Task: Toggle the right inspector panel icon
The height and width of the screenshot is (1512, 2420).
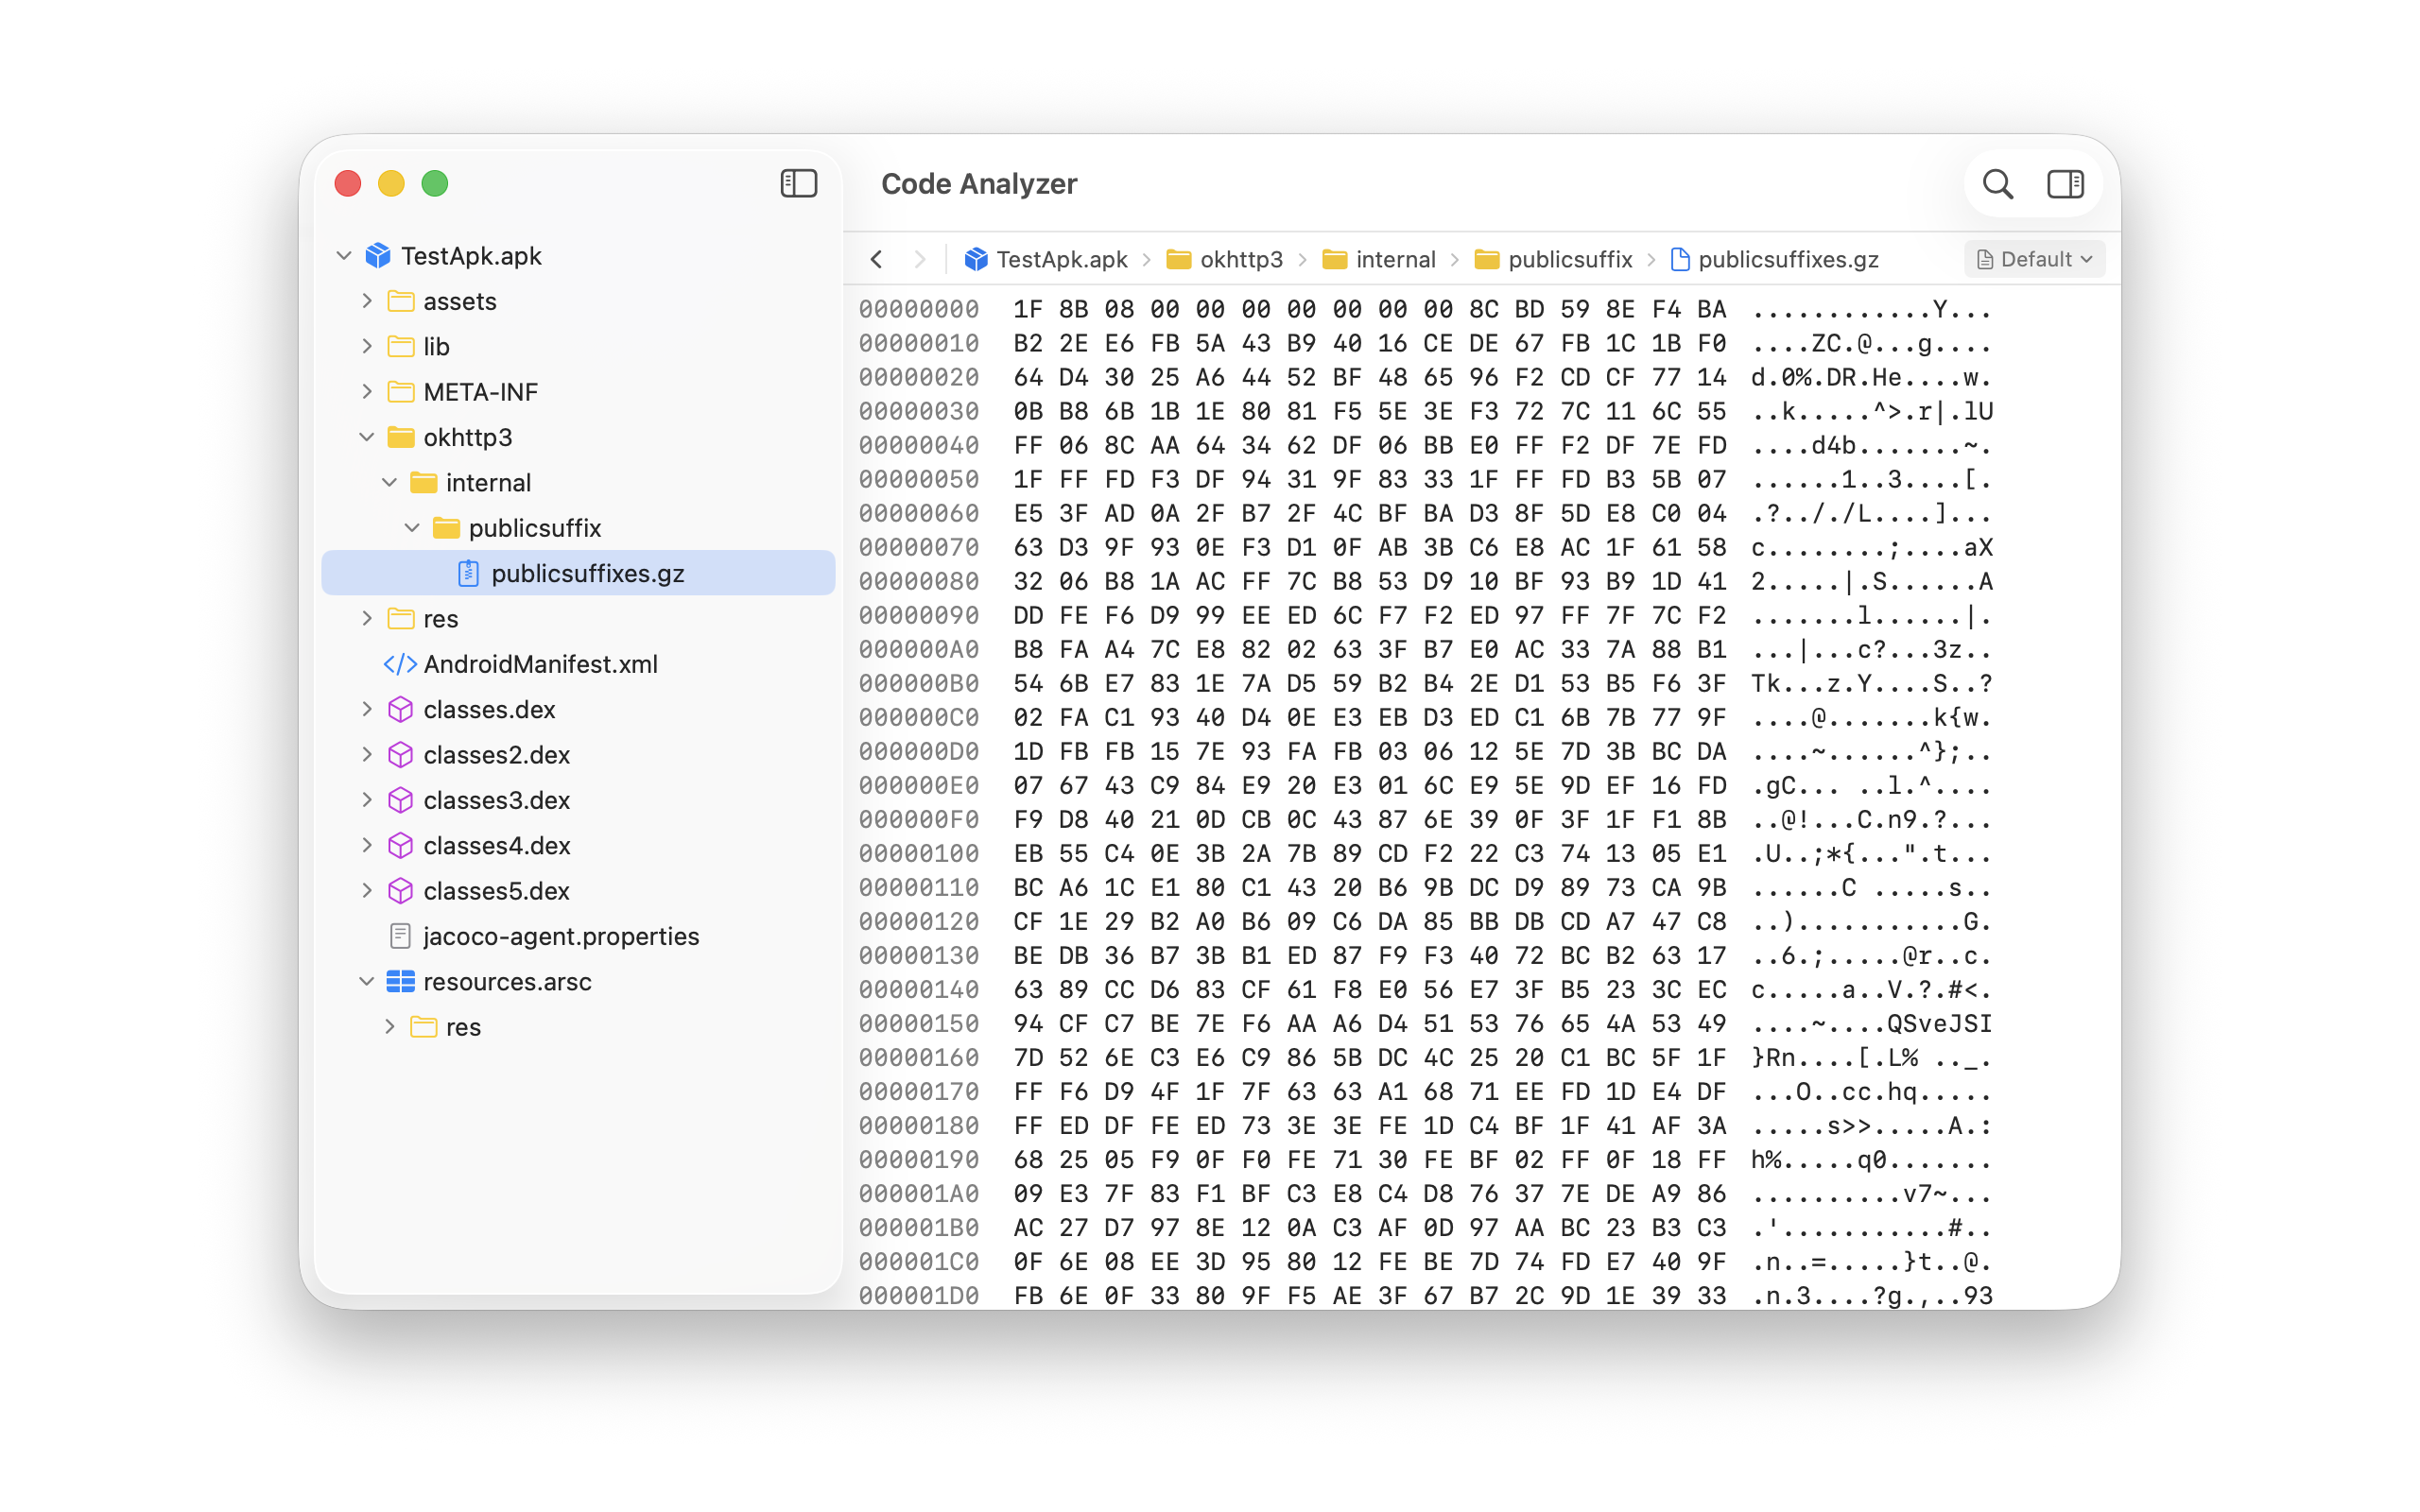Action: [2065, 184]
